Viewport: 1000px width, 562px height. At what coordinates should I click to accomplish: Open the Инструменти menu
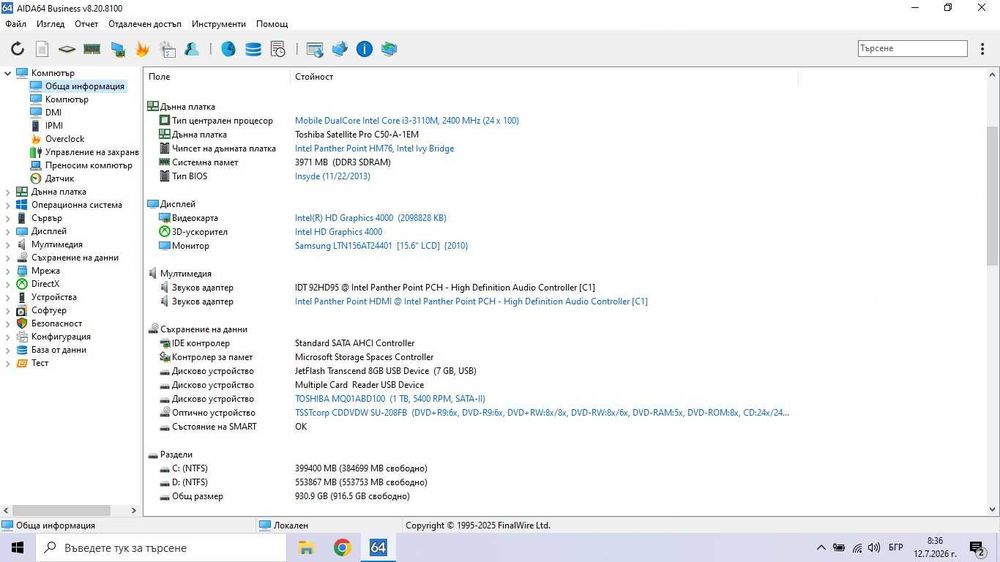pyautogui.click(x=219, y=24)
